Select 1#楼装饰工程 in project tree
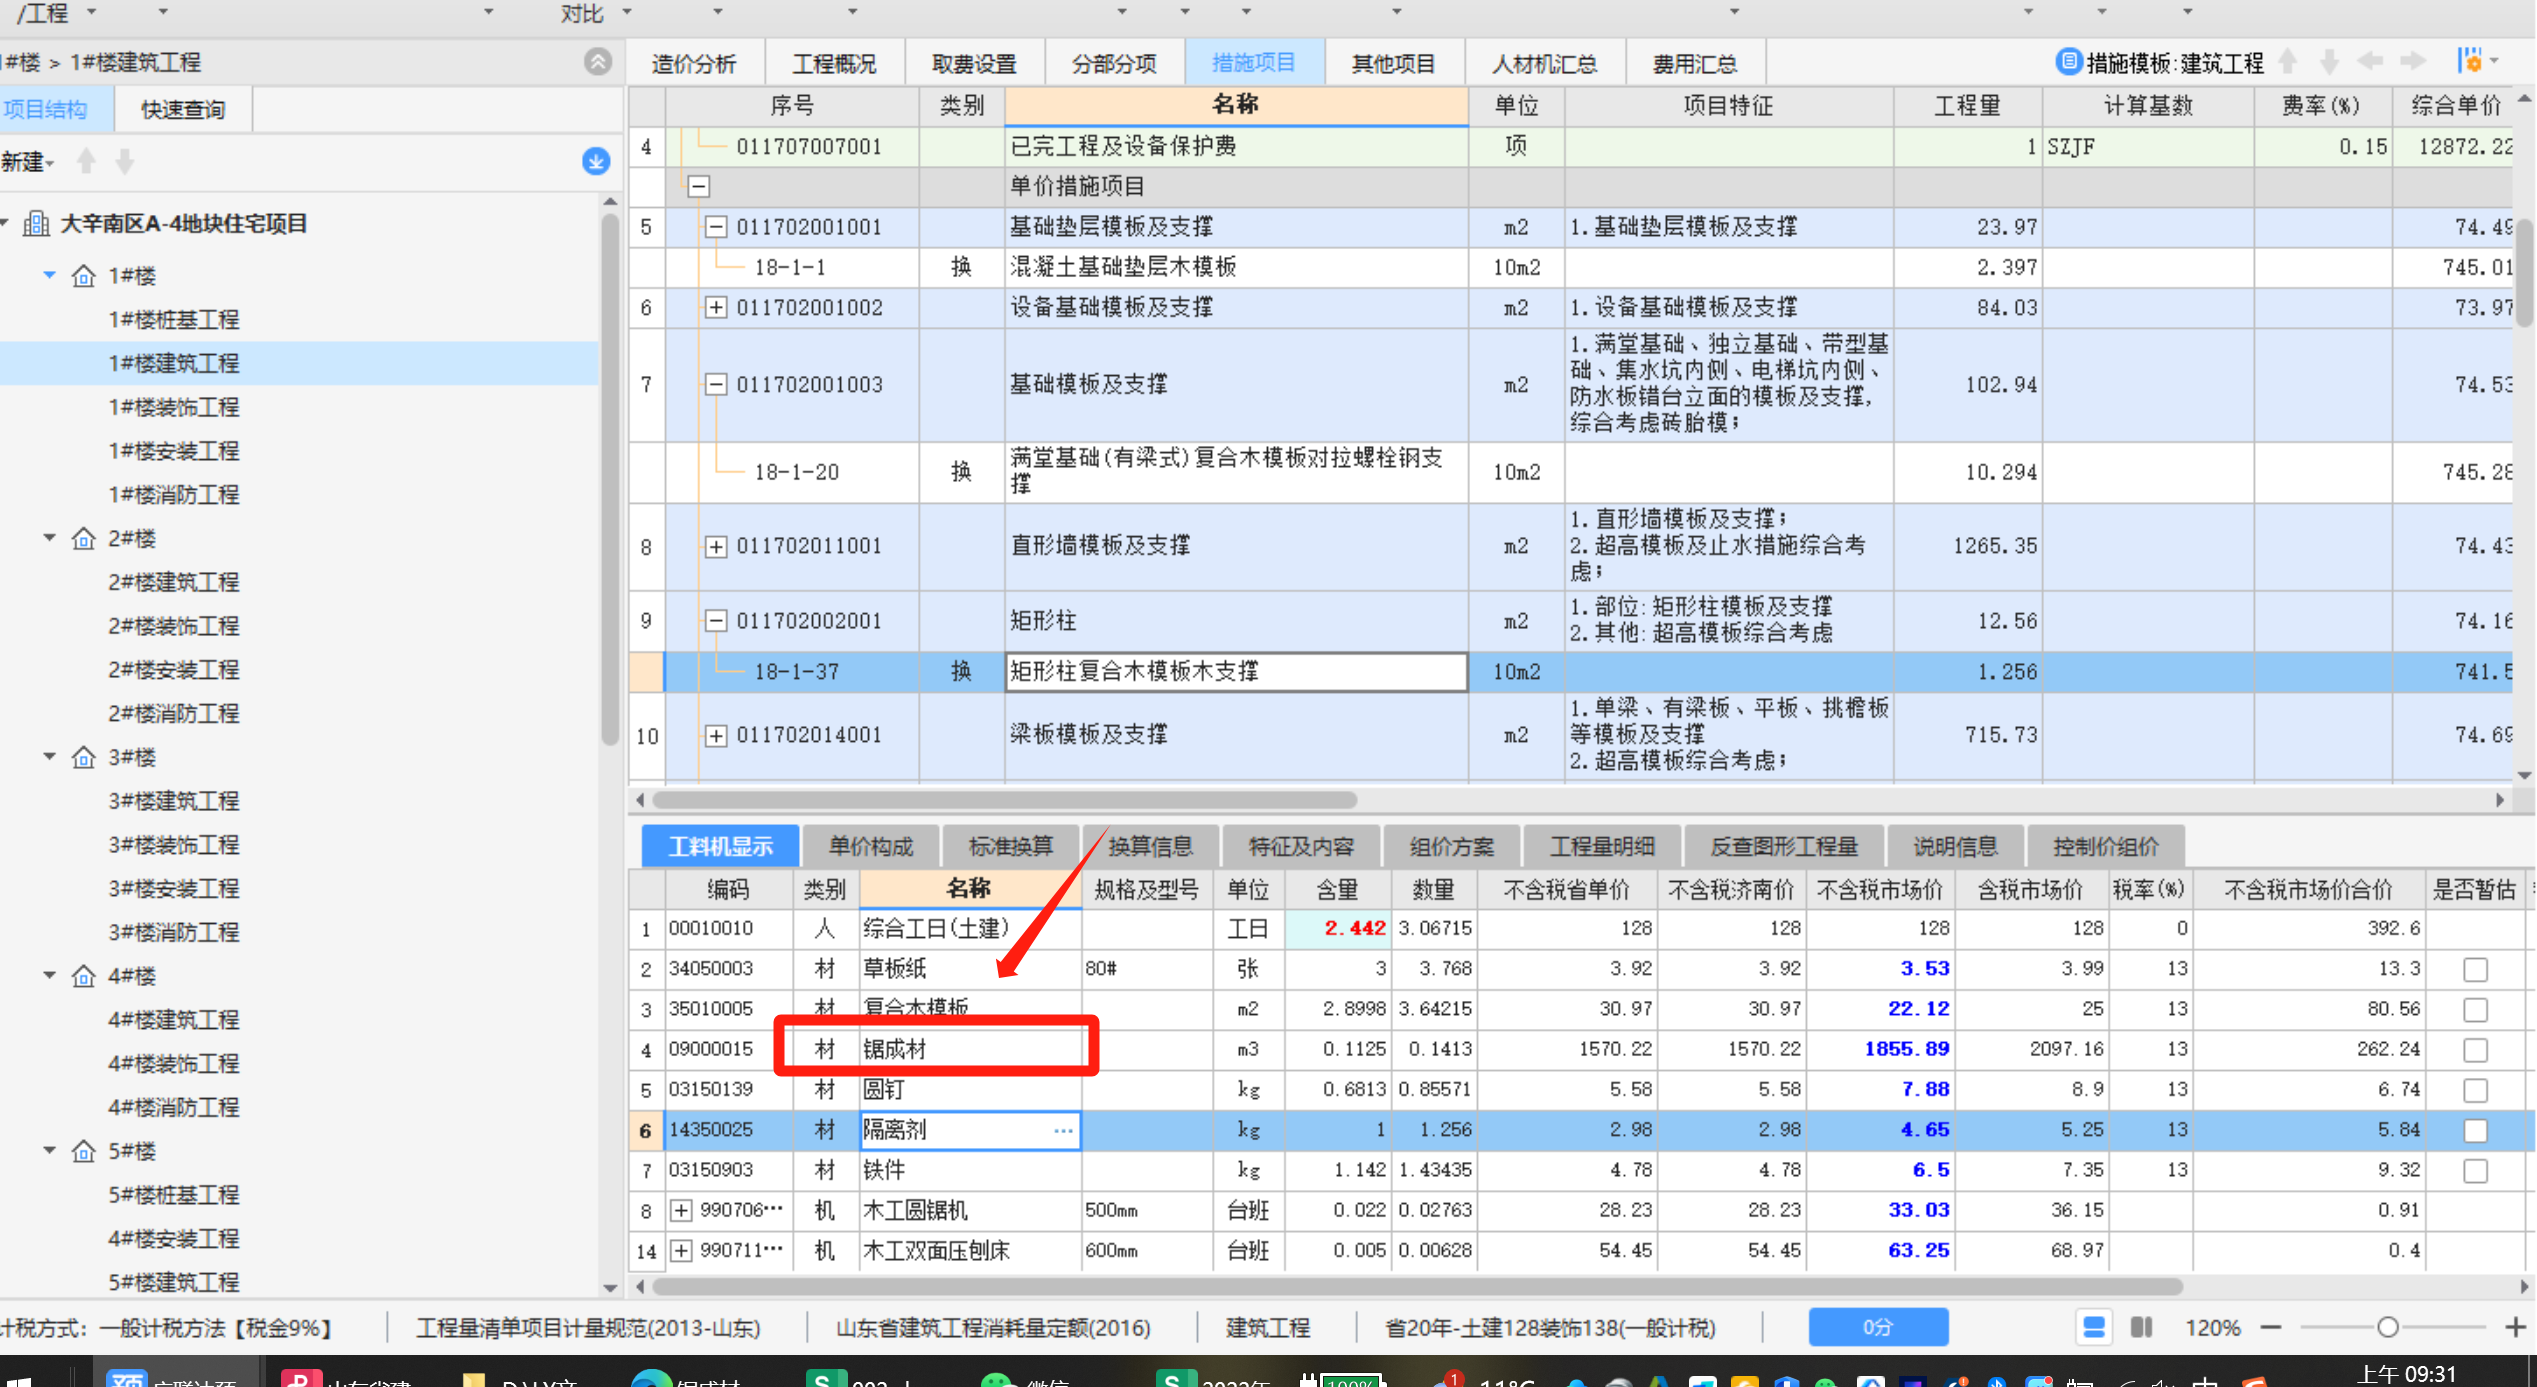 pos(174,407)
